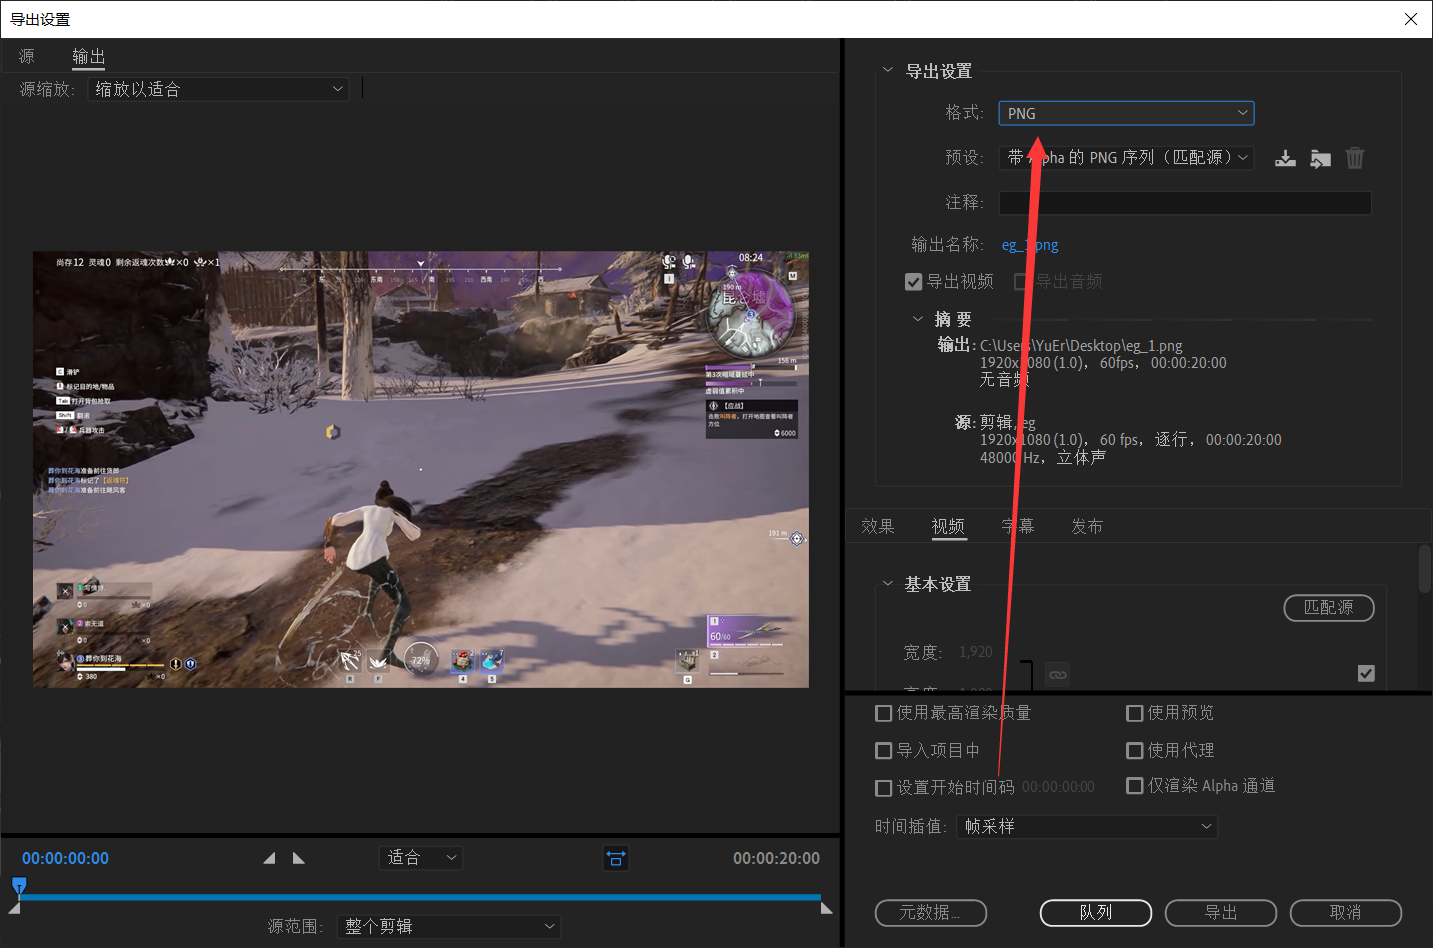
Task: Toggle the aspect ratio correction icon
Action: click(x=616, y=858)
